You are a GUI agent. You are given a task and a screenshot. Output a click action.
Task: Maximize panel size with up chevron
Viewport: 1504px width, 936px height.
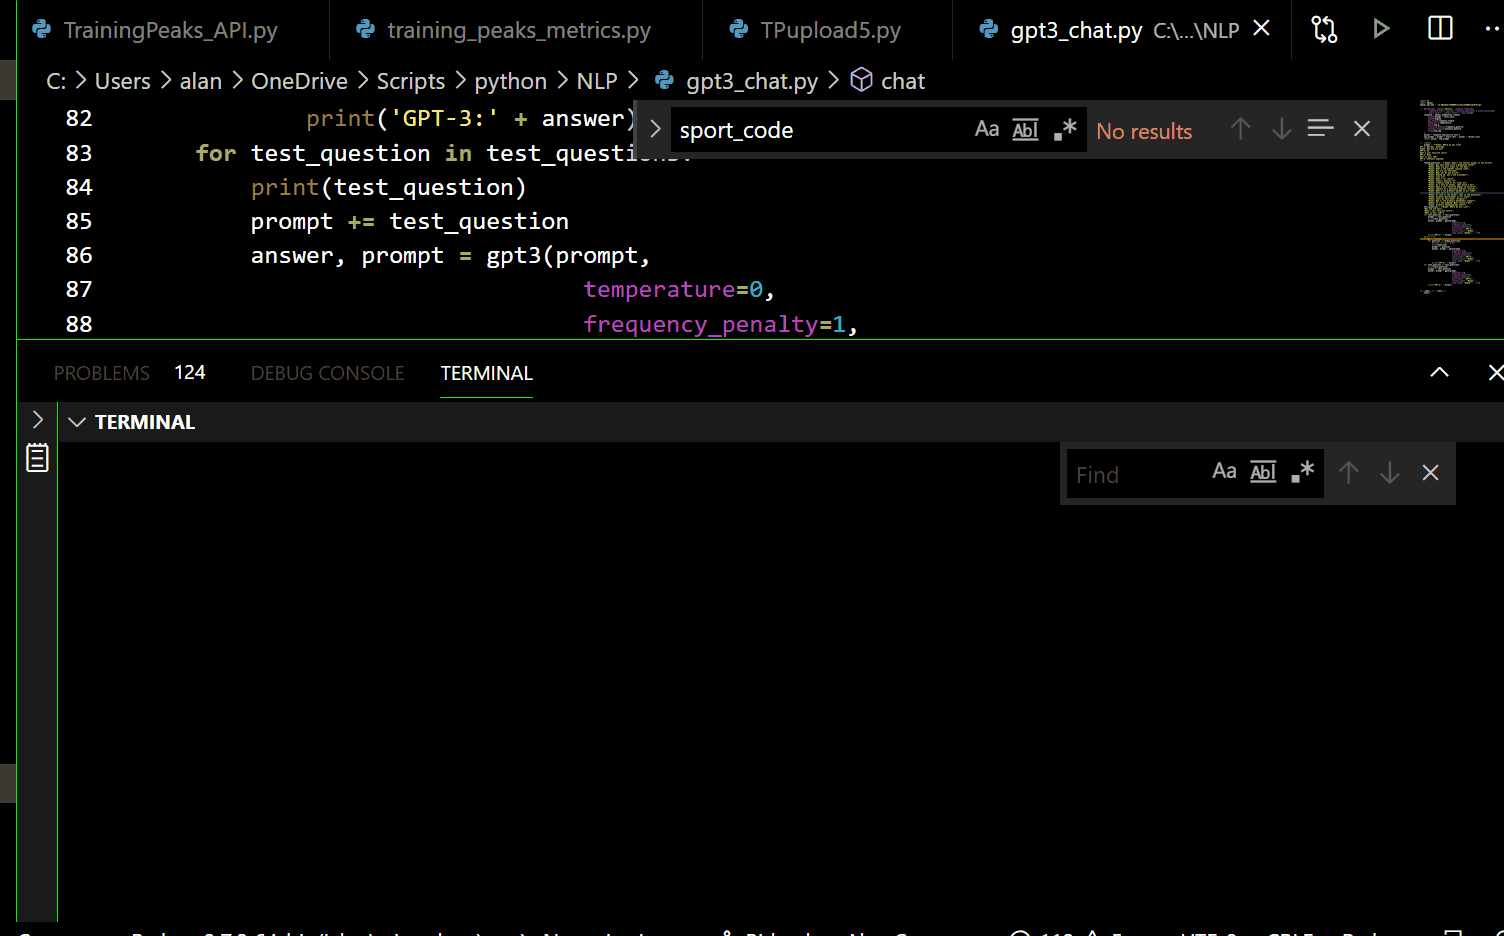coord(1439,372)
